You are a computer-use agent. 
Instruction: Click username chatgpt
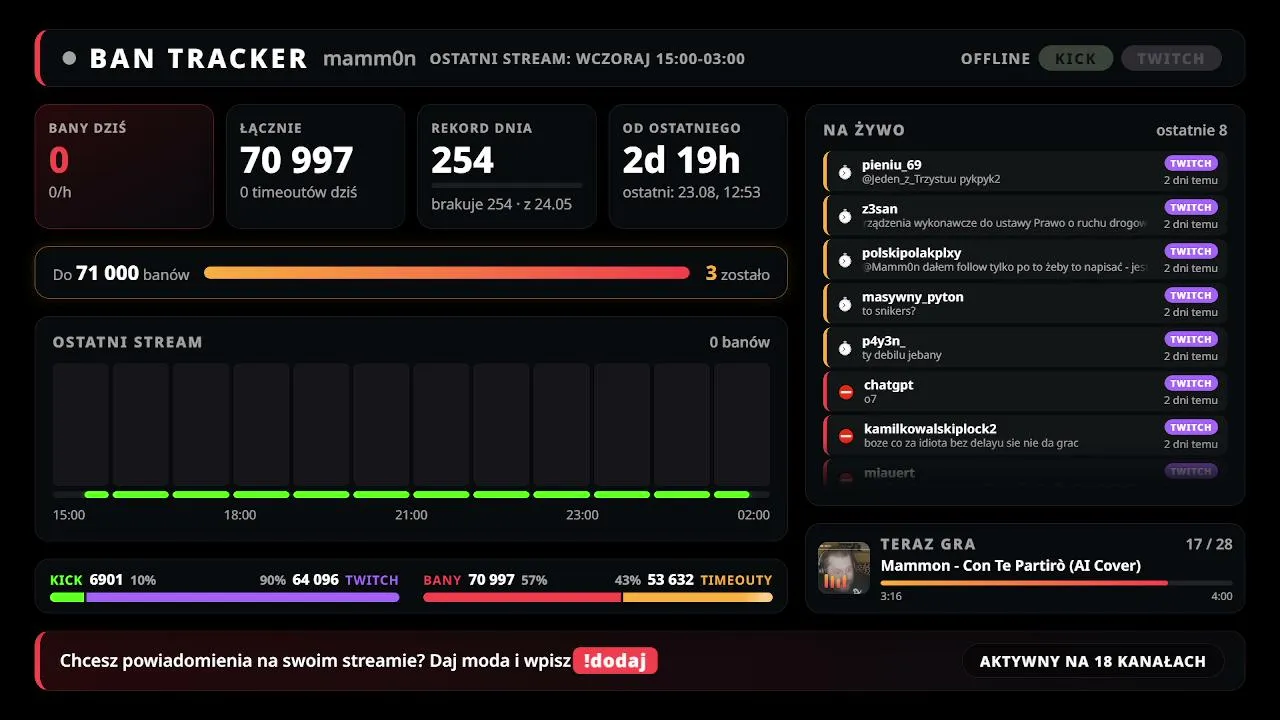pos(889,385)
